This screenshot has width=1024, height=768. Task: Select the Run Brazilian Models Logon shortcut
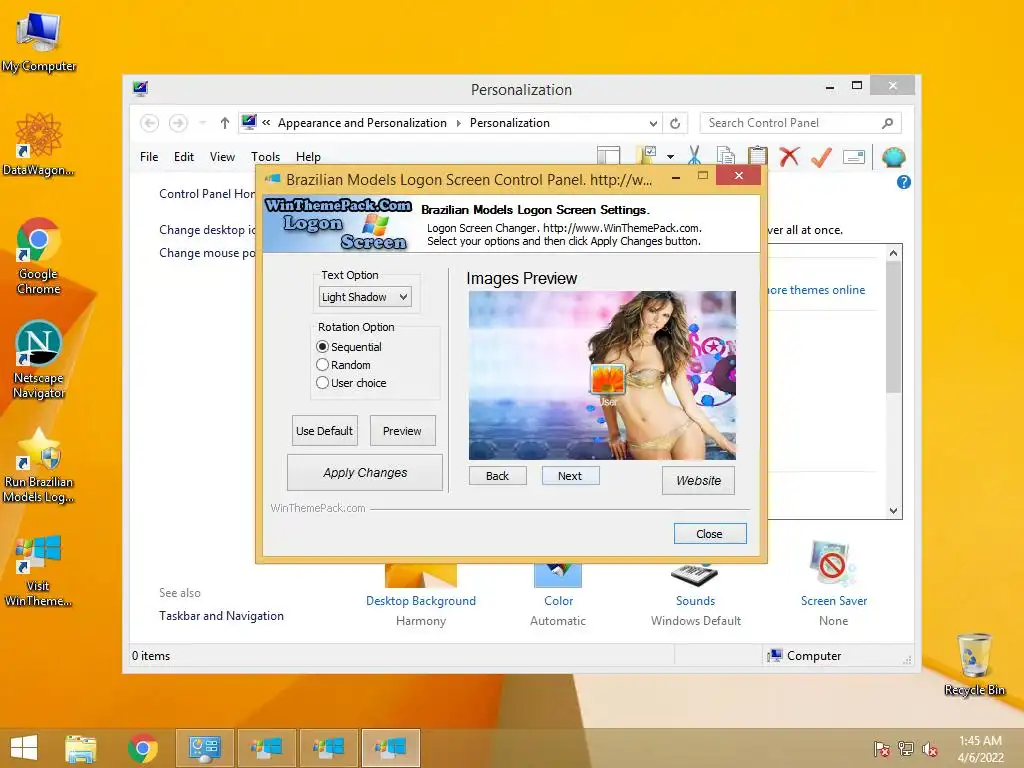pyautogui.click(x=39, y=465)
